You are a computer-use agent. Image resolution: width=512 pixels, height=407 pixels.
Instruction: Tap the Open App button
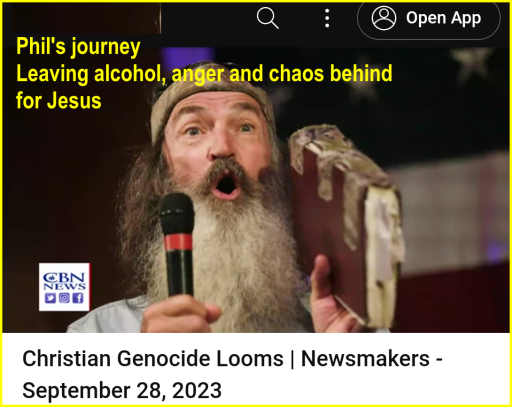429,19
